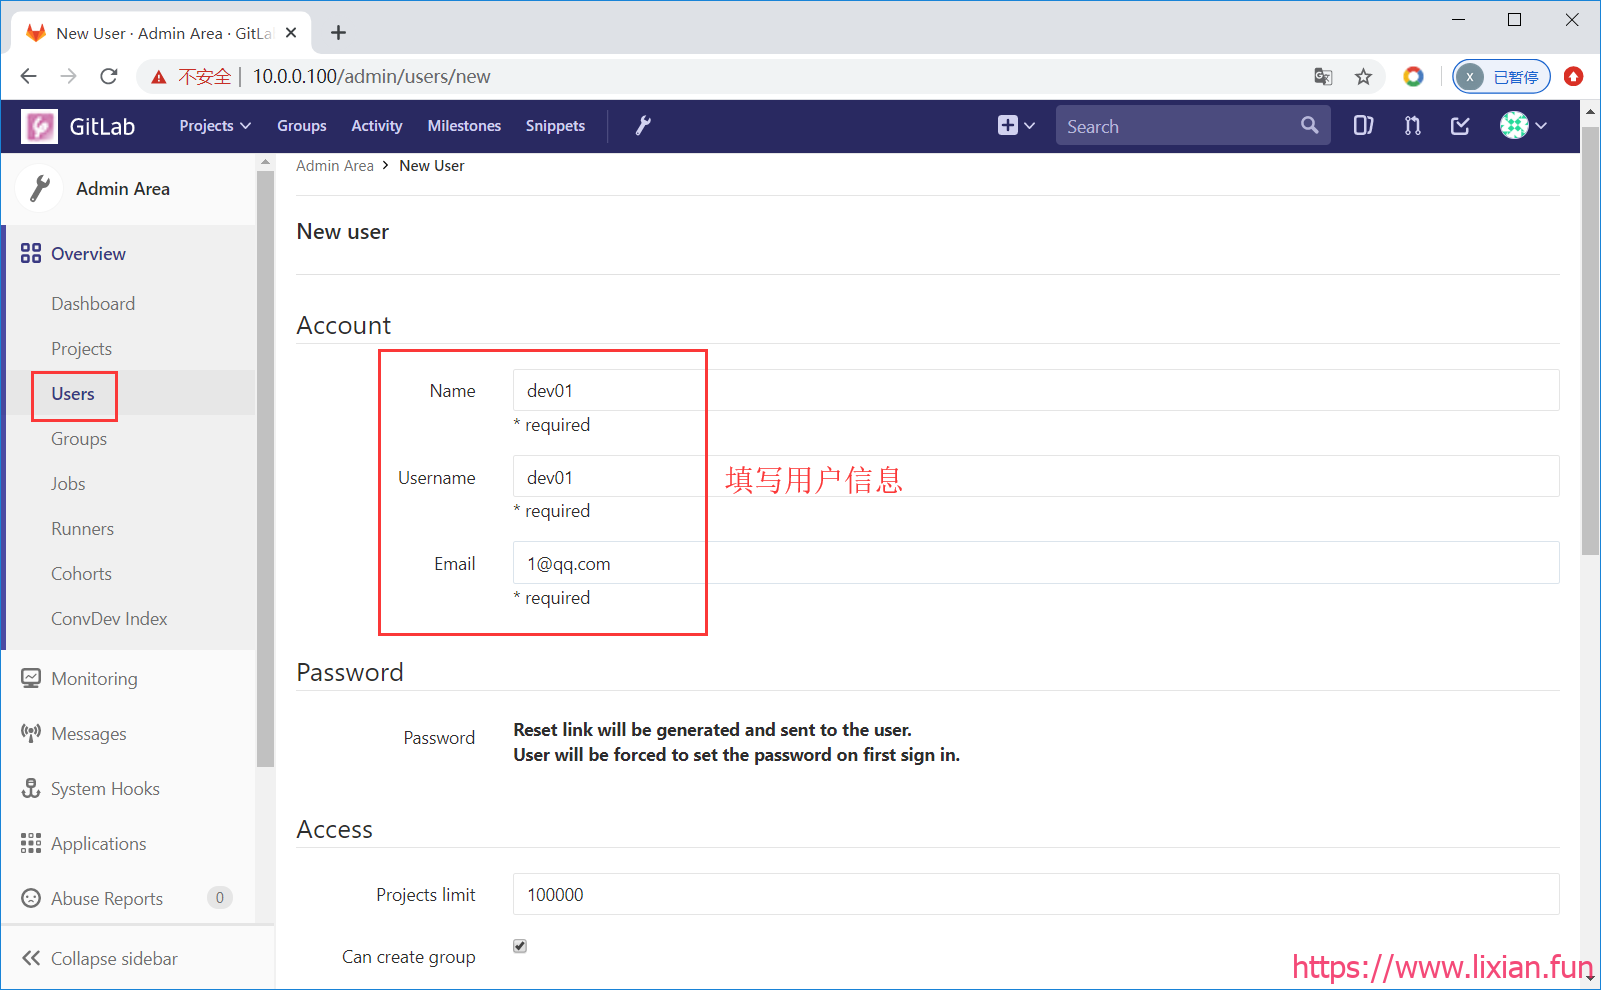Open Milestones in the top navbar

pyautogui.click(x=464, y=126)
